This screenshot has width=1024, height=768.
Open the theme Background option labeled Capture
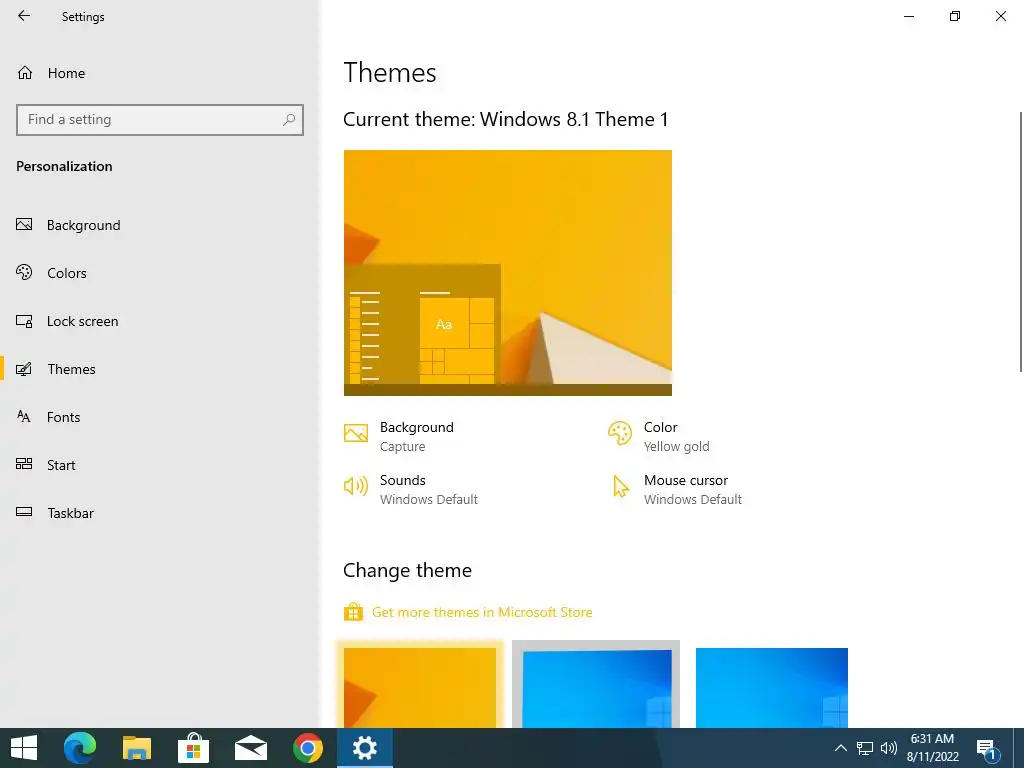pos(399,436)
